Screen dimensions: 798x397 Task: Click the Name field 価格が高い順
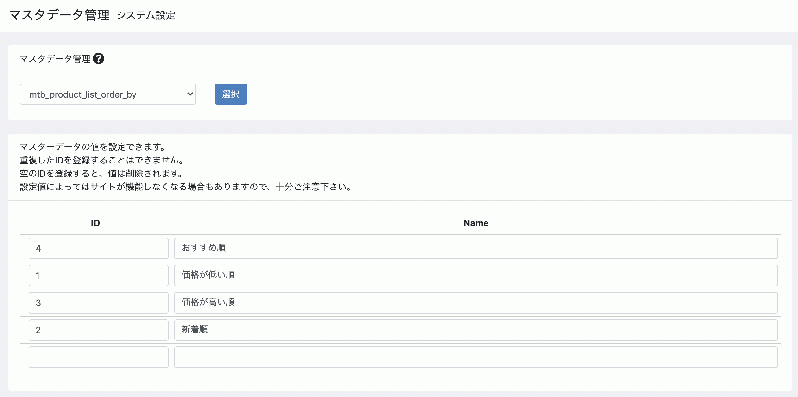click(x=476, y=303)
